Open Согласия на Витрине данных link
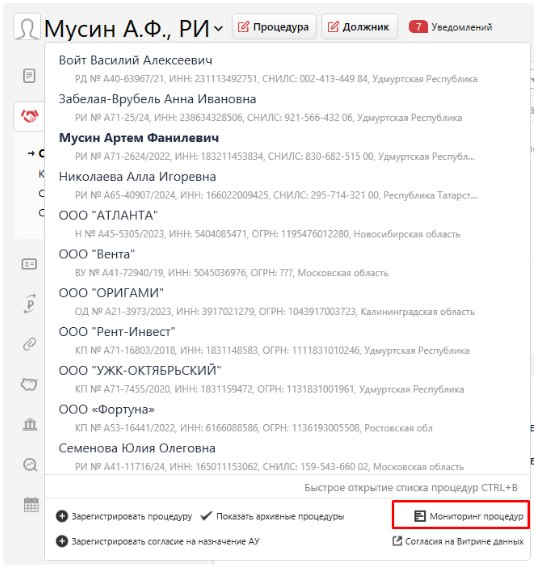 [x=458, y=541]
